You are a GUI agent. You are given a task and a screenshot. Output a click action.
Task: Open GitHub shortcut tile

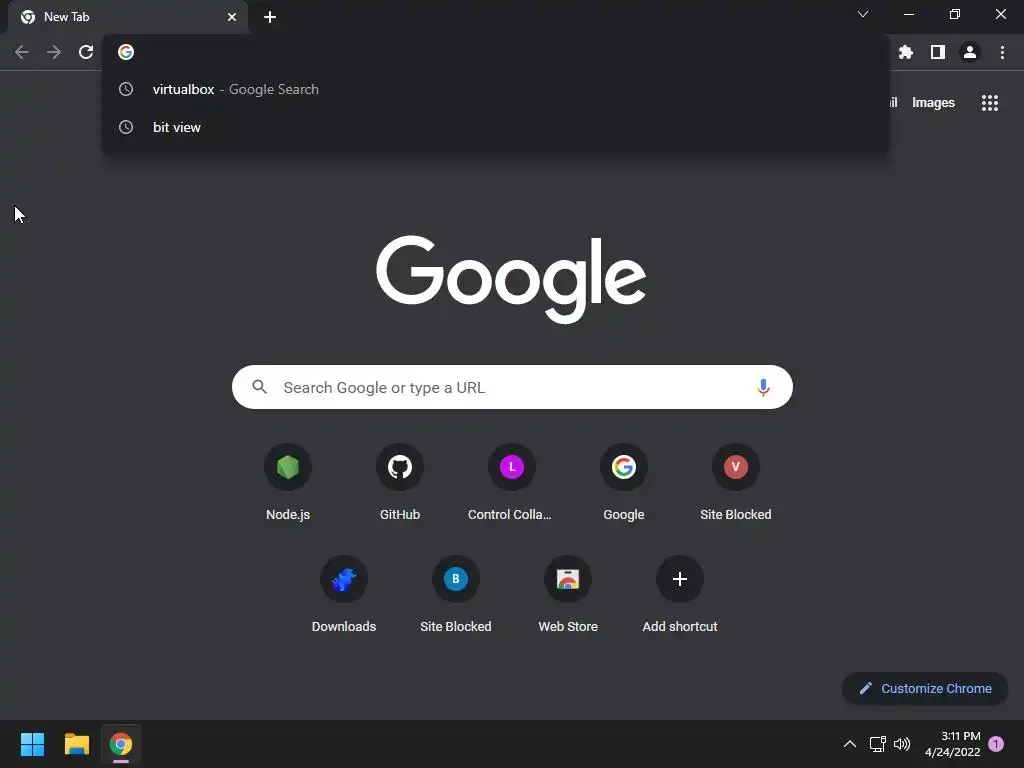400,482
